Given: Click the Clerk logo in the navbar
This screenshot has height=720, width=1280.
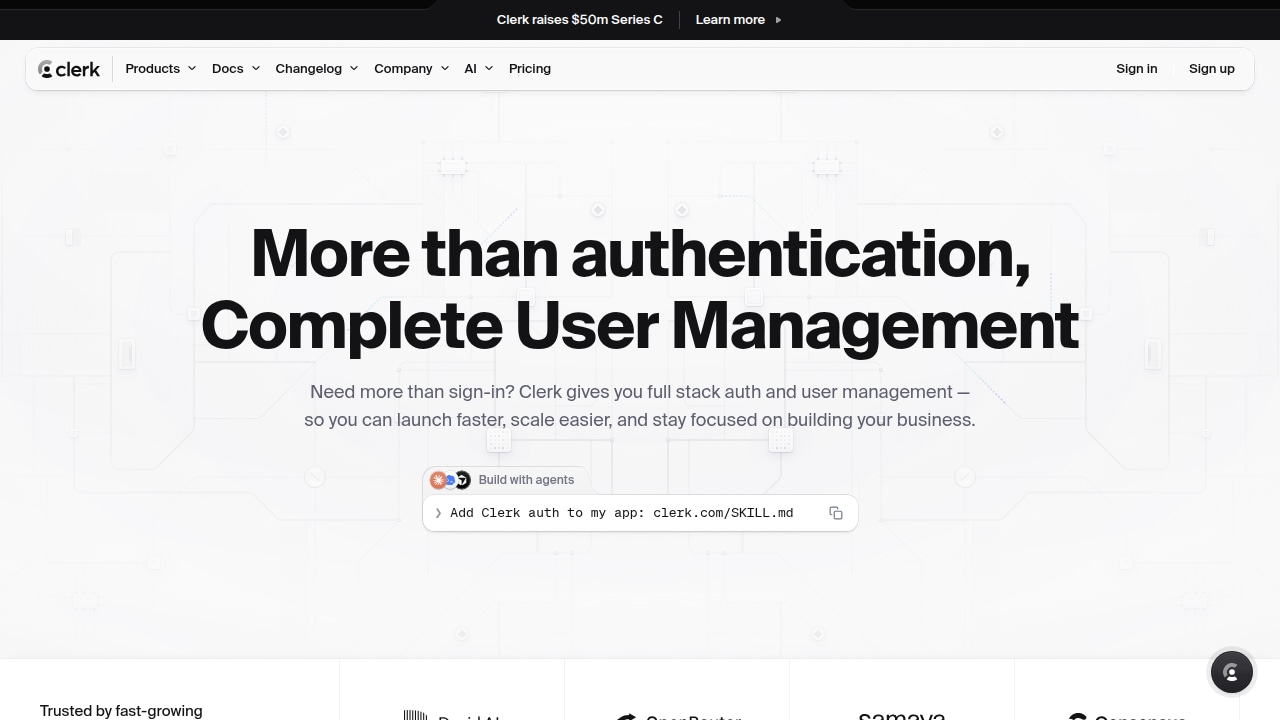Looking at the screenshot, I should point(69,69).
